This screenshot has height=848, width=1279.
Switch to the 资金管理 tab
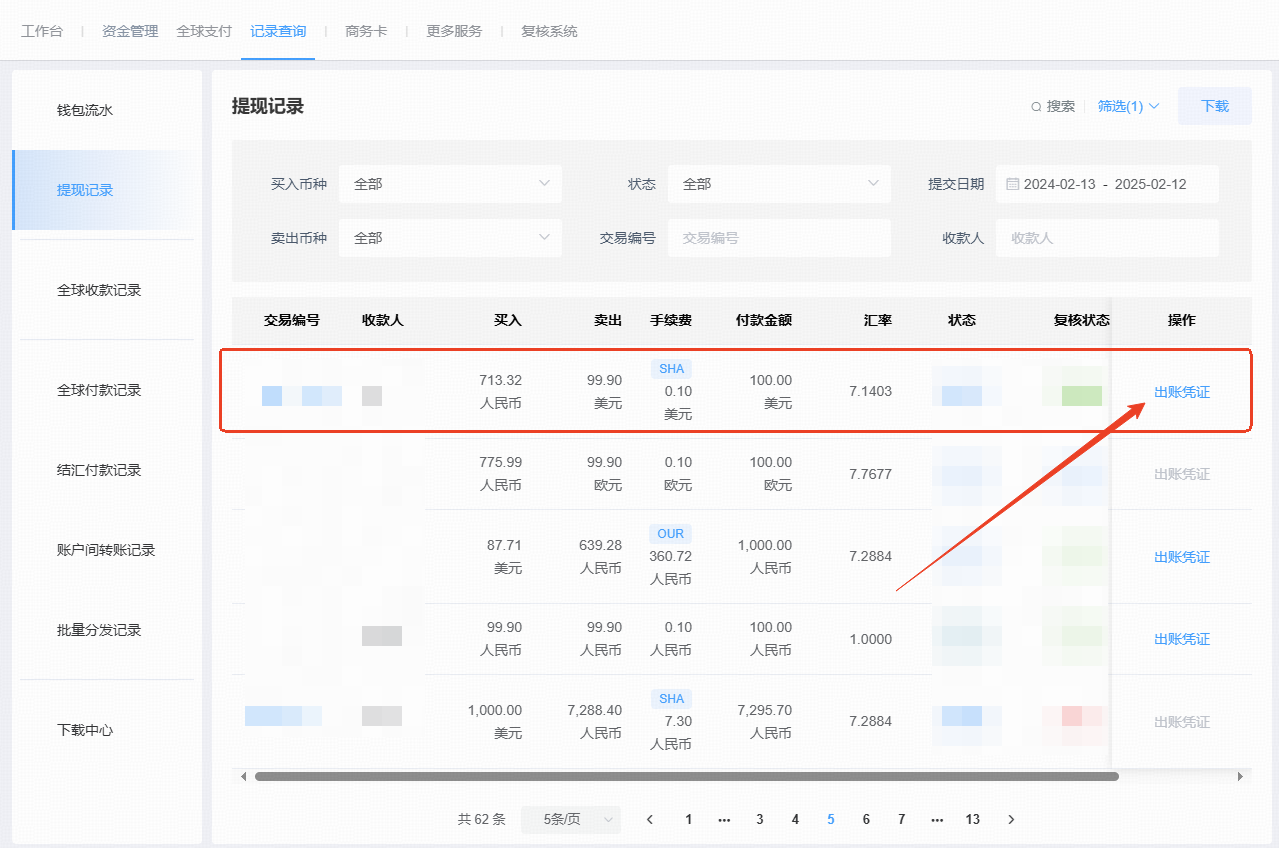[130, 31]
